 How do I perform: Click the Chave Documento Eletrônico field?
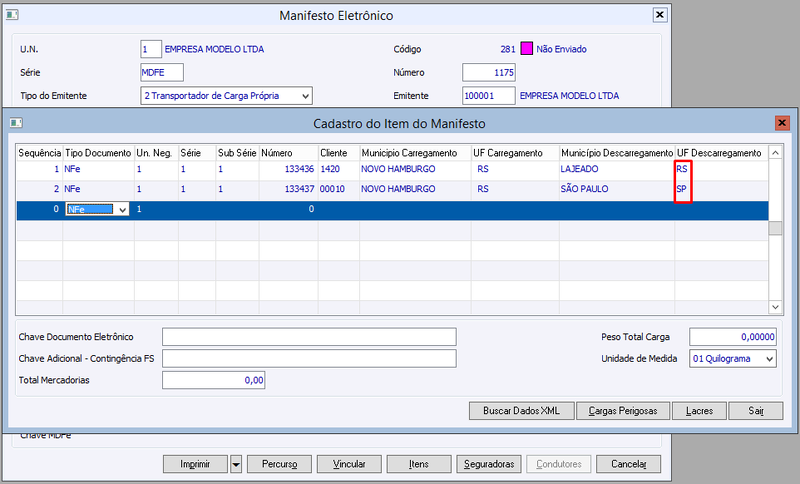309,337
